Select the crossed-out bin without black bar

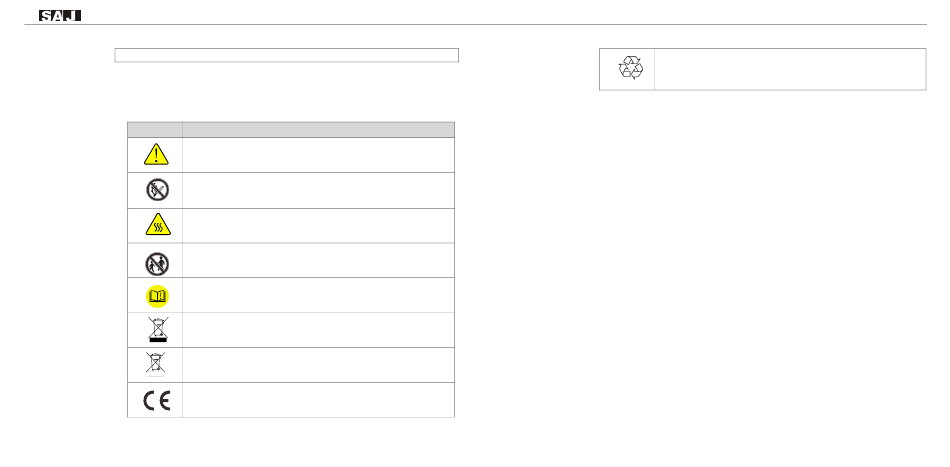click(x=156, y=363)
